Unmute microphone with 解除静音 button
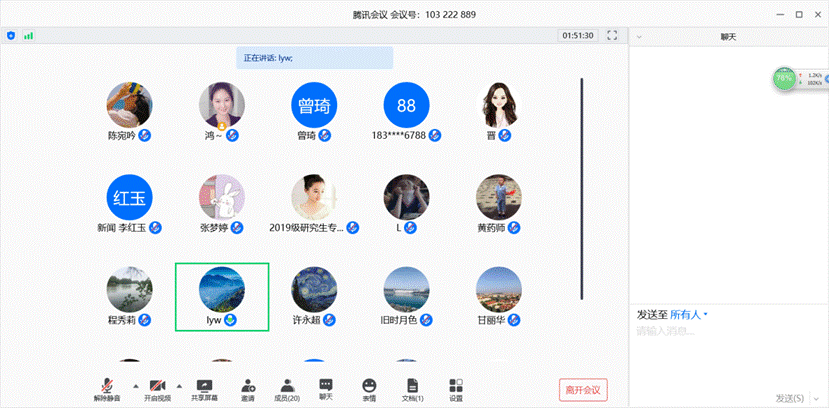829x408 pixels. (x=107, y=388)
